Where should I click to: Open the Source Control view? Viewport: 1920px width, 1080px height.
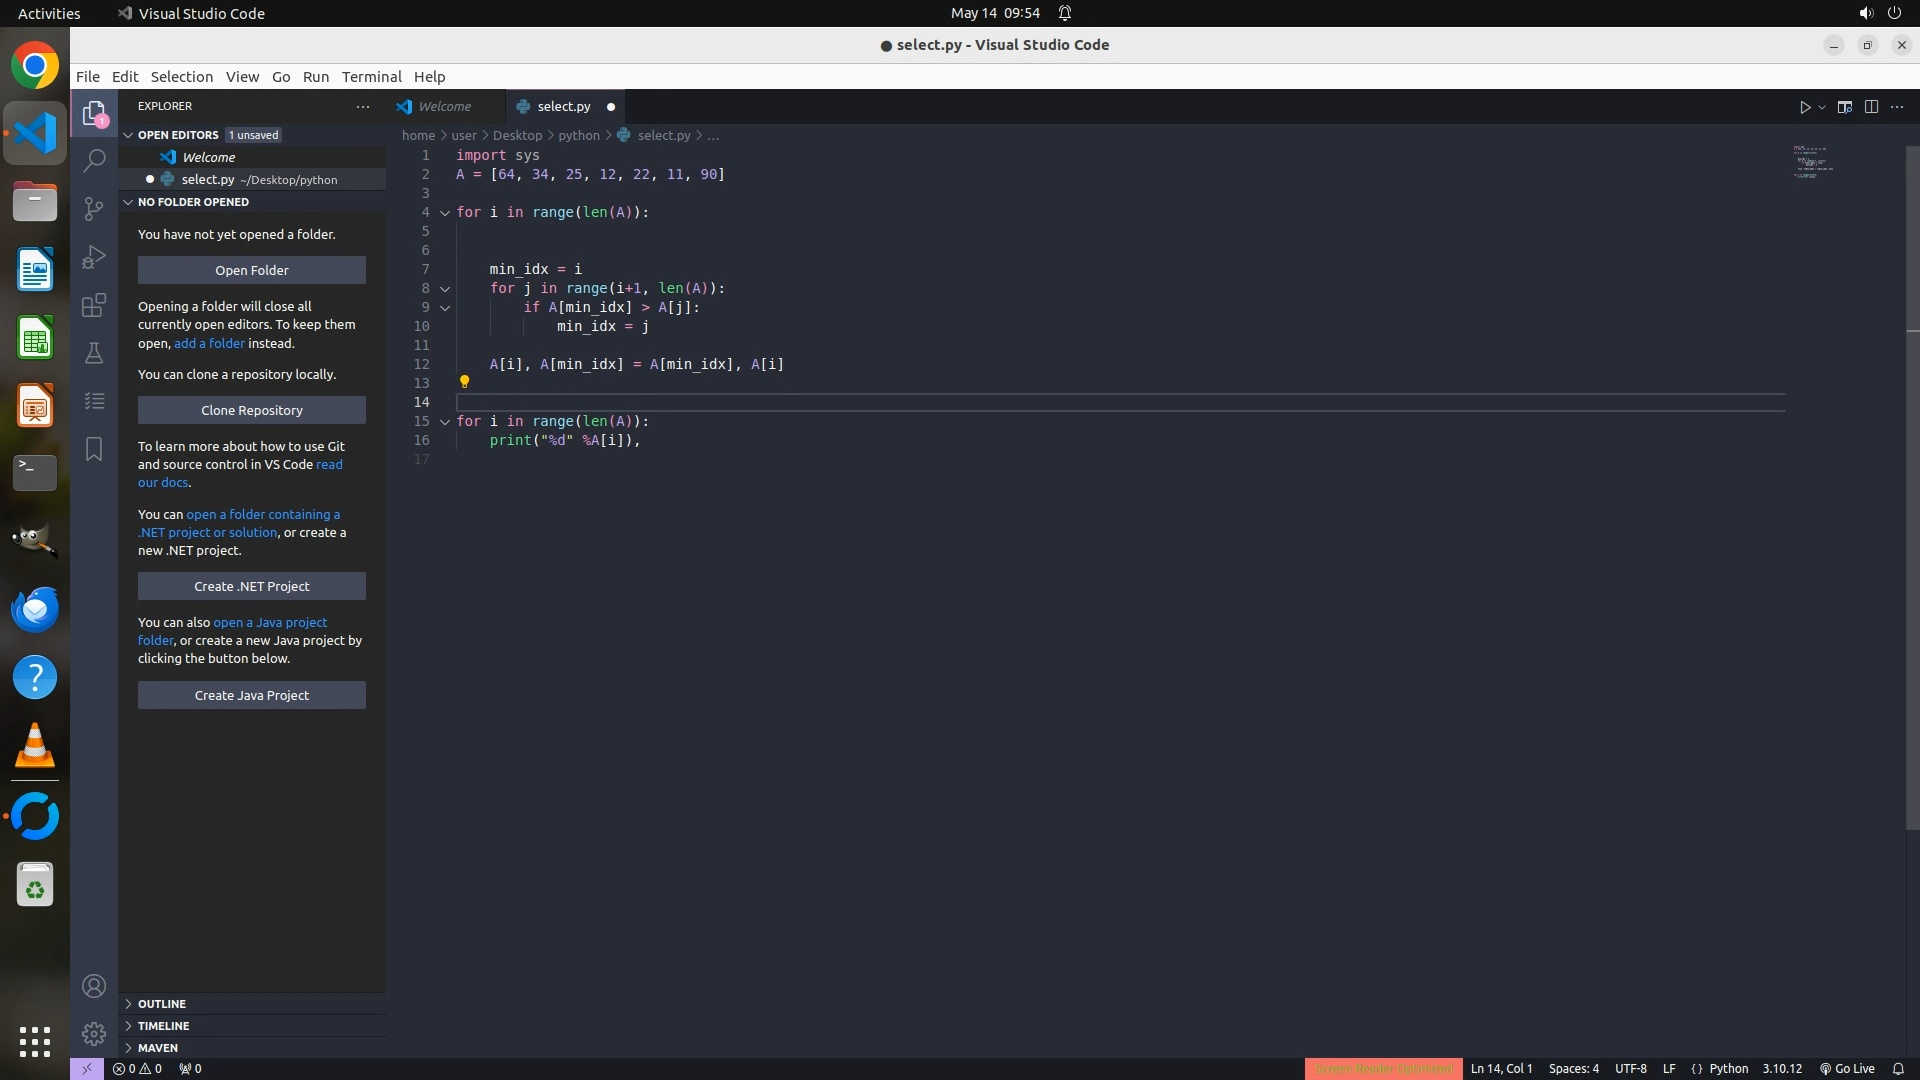[94, 208]
